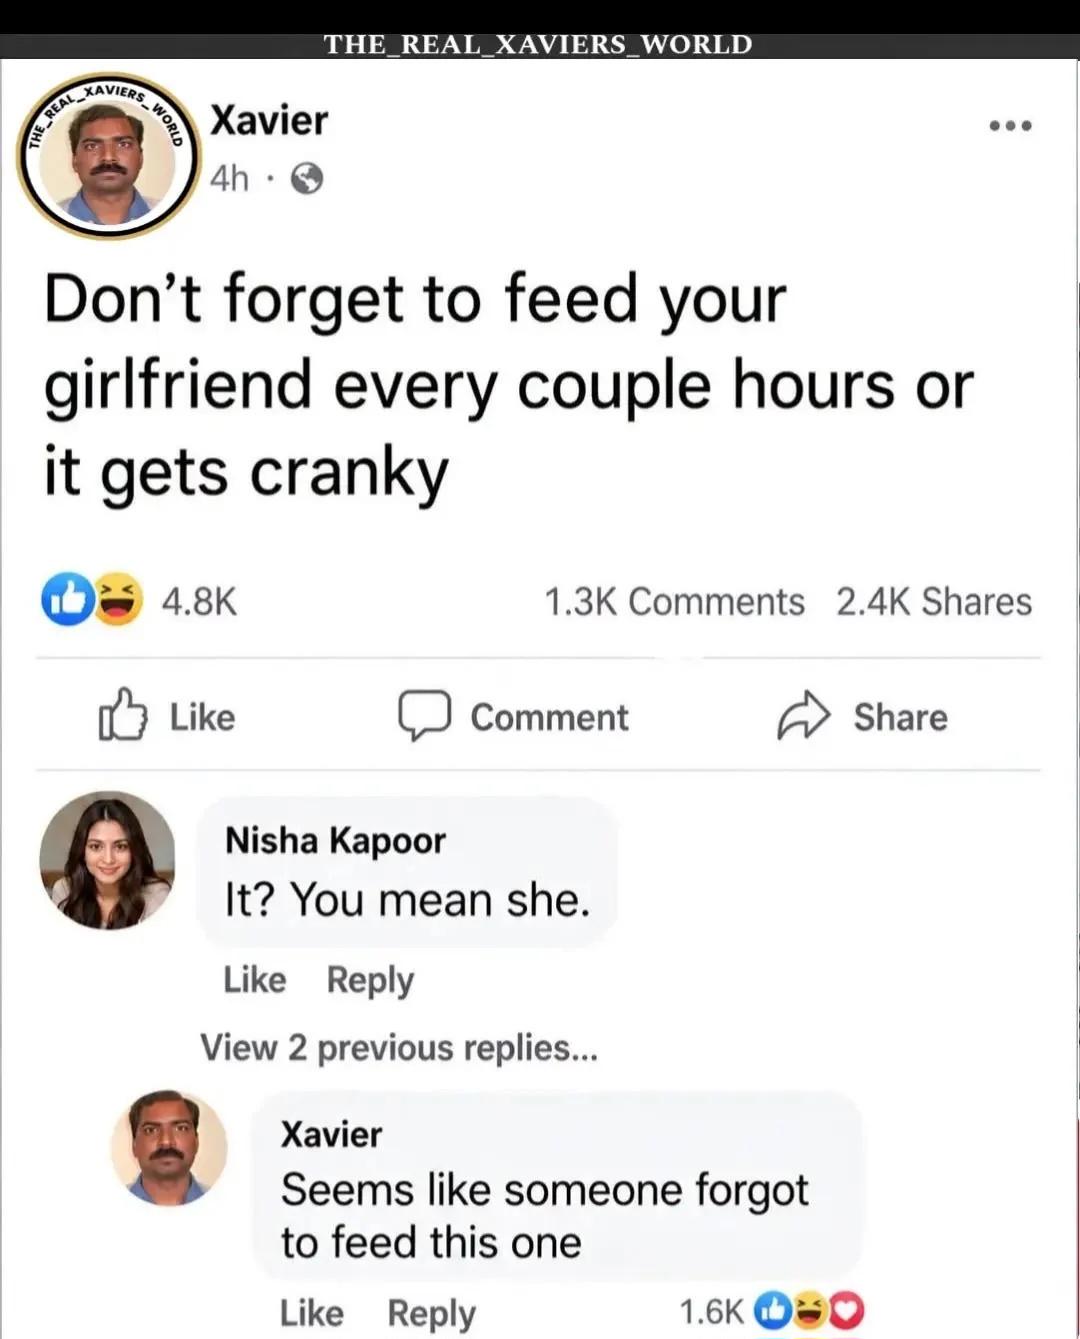Click the Share arrow icon

click(803, 716)
